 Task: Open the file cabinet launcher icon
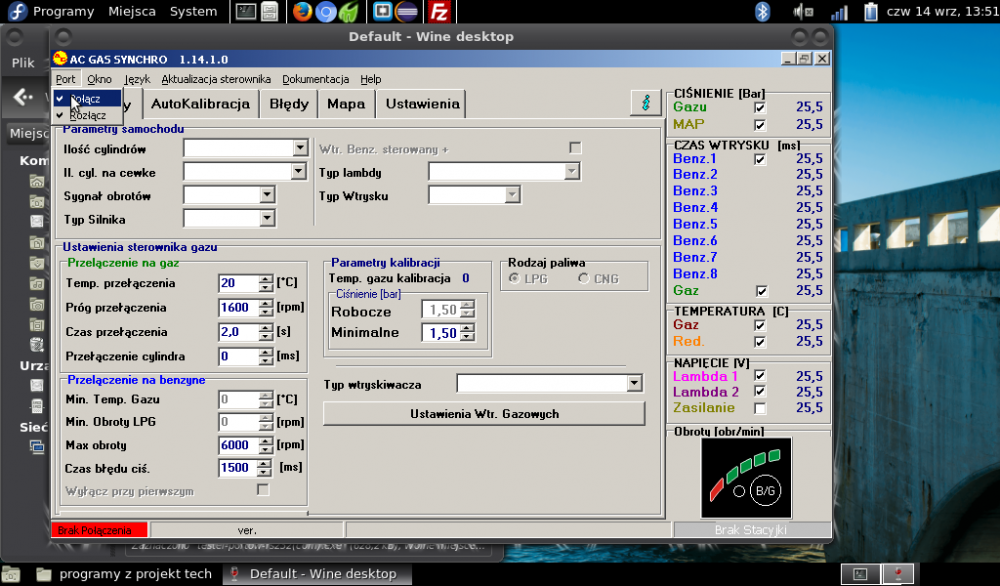270,11
